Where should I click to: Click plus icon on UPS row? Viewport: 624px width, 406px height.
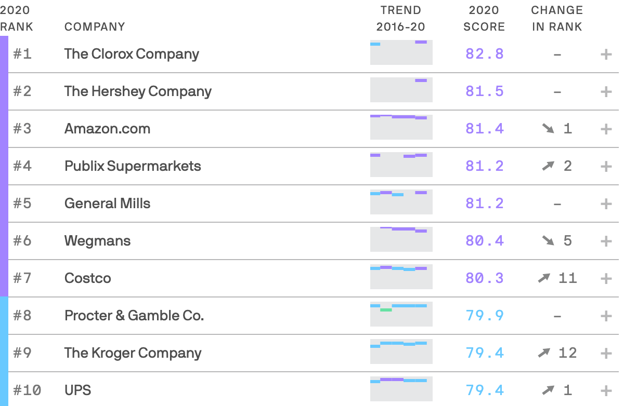tap(606, 390)
